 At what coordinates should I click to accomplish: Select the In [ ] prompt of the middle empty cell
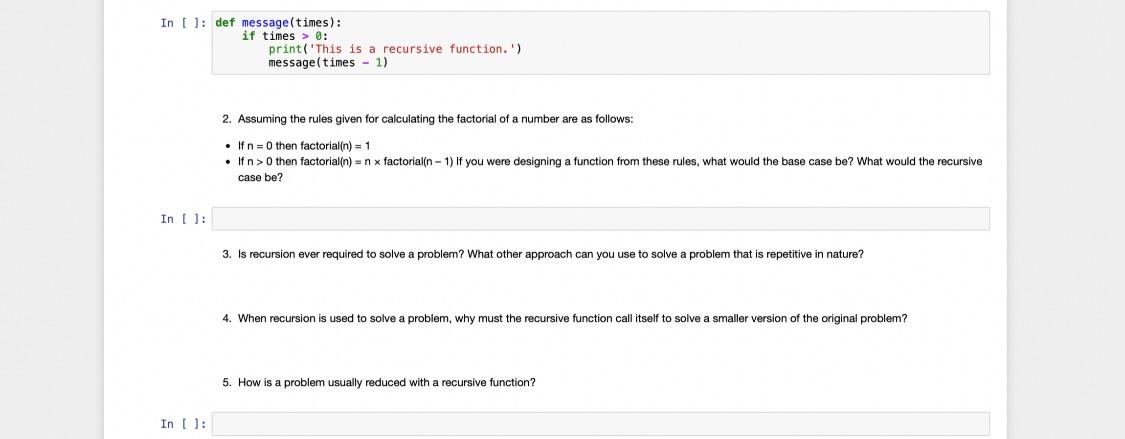184,219
